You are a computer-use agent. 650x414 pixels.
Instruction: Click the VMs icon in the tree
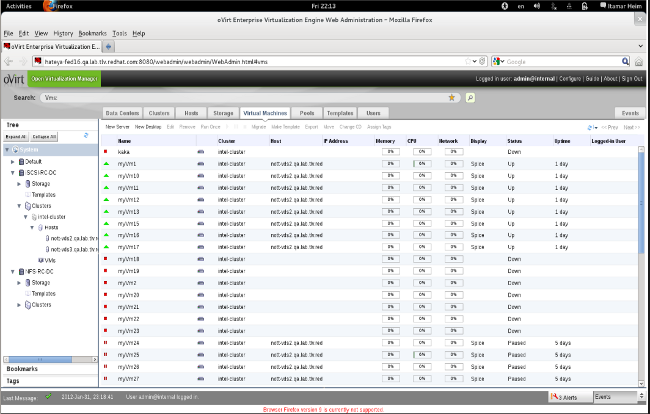click(41, 260)
